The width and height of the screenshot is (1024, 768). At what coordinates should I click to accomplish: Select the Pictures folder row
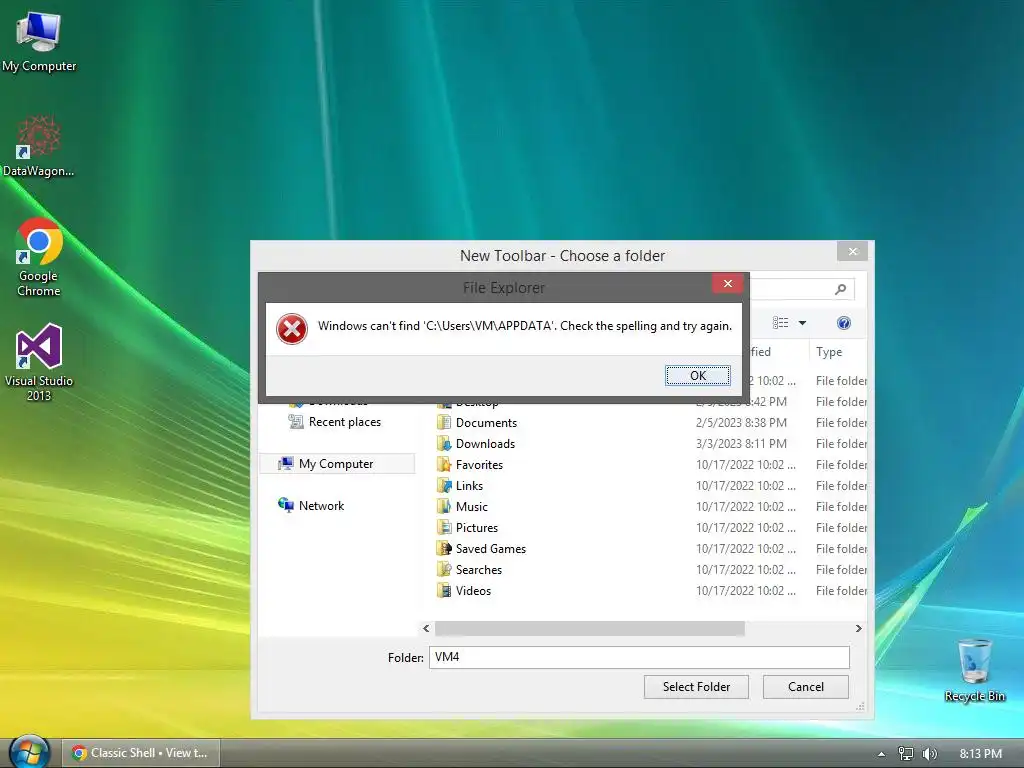pyautogui.click(x=651, y=527)
